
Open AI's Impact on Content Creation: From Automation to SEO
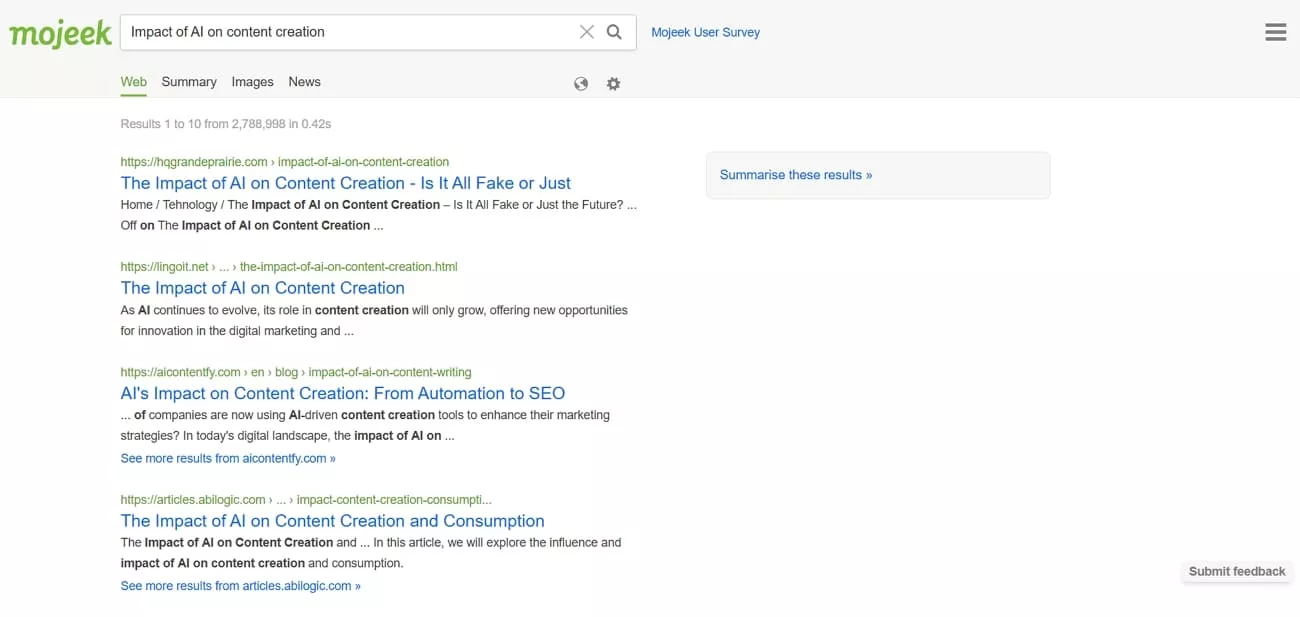coord(343,393)
